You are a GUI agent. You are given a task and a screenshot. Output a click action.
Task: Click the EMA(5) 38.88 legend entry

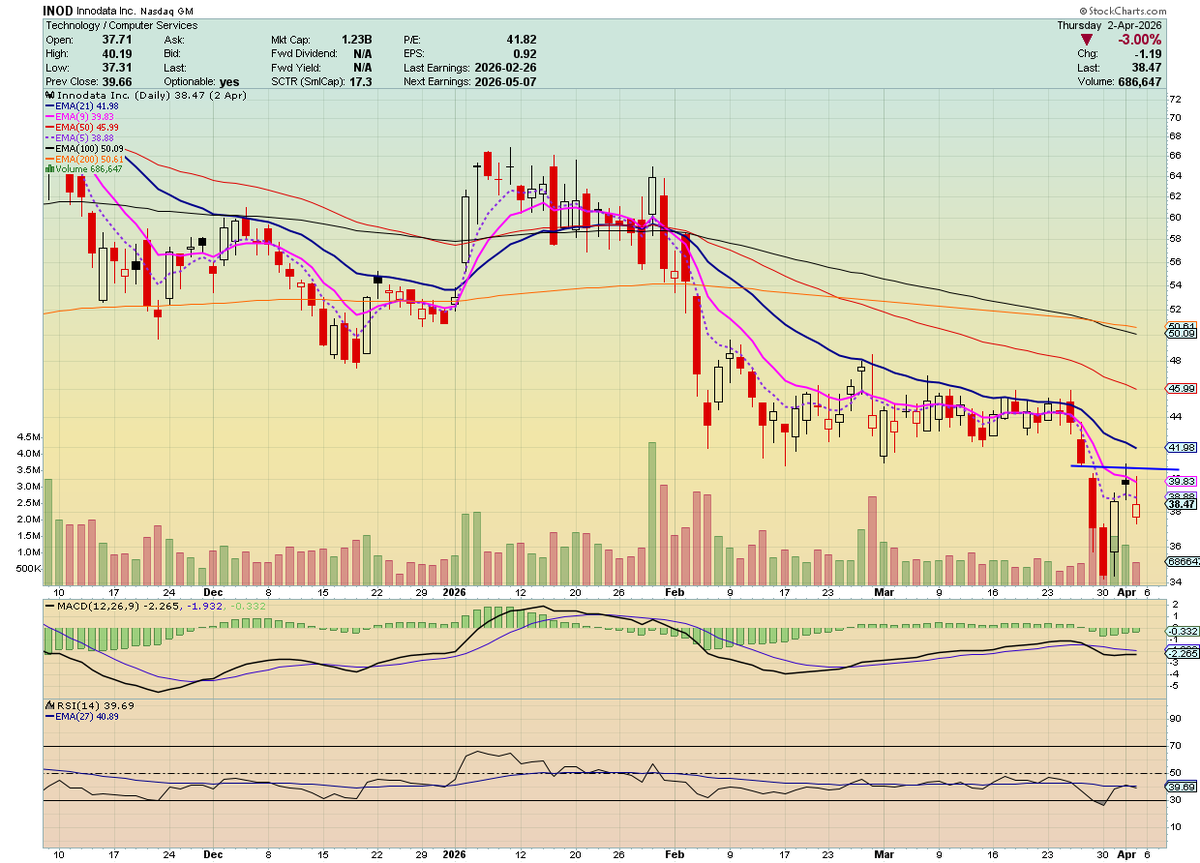[x=80, y=138]
